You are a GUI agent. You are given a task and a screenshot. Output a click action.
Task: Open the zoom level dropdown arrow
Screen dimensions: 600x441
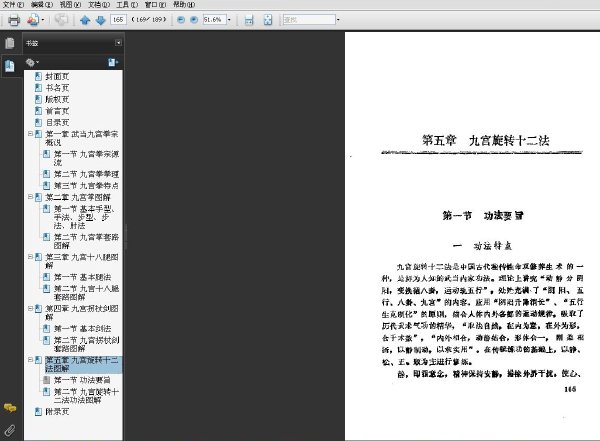coord(229,20)
